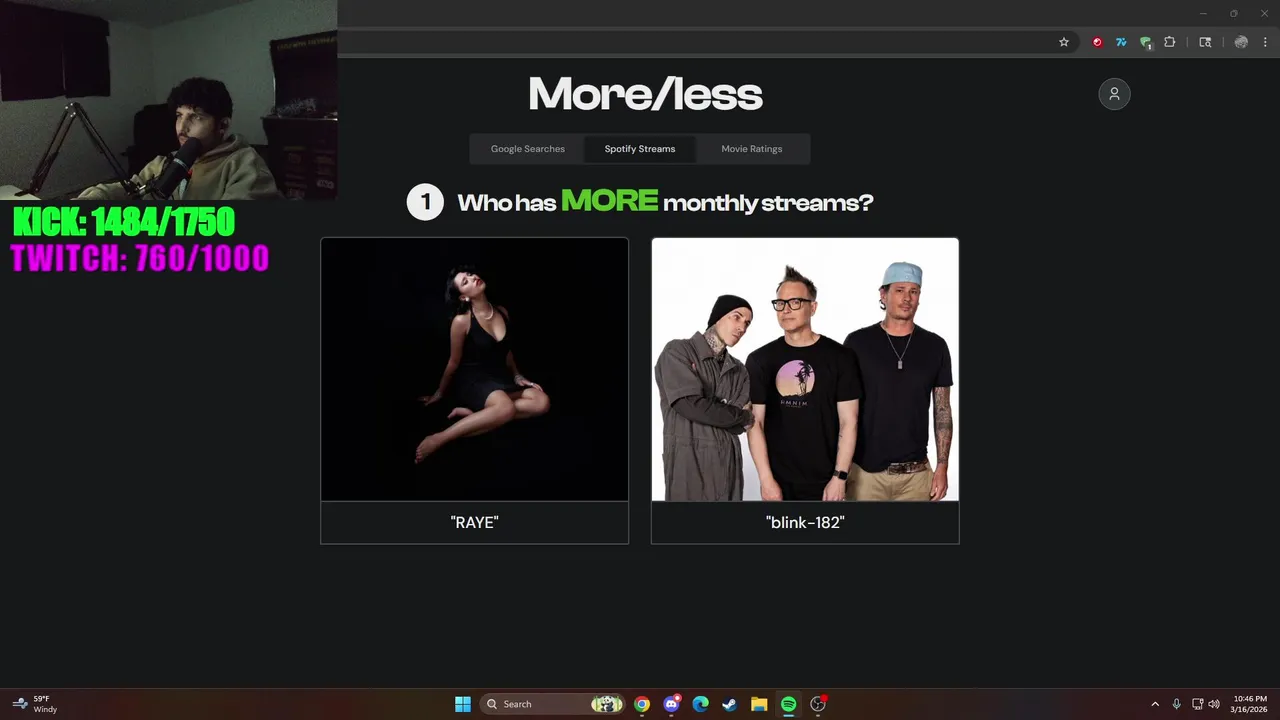Pick the "RAYE" answer label

tap(474, 522)
